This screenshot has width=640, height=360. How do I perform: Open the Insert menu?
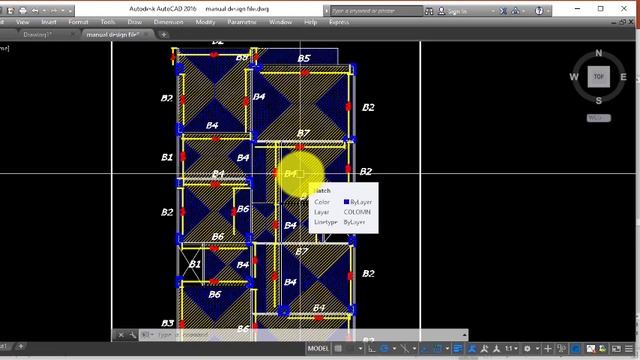coord(49,22)
